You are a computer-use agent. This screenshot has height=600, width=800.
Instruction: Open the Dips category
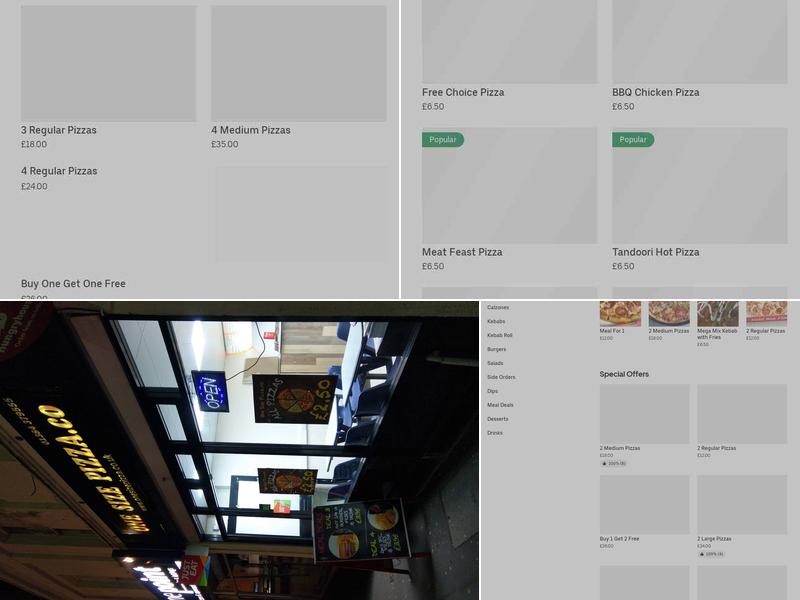(x=493, y=391)
